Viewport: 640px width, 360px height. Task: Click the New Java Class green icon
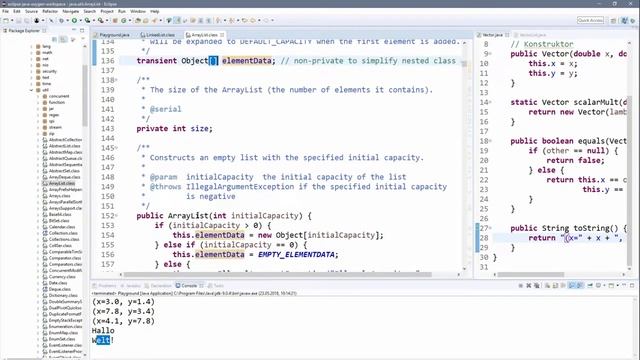click(x=124, y=20)
